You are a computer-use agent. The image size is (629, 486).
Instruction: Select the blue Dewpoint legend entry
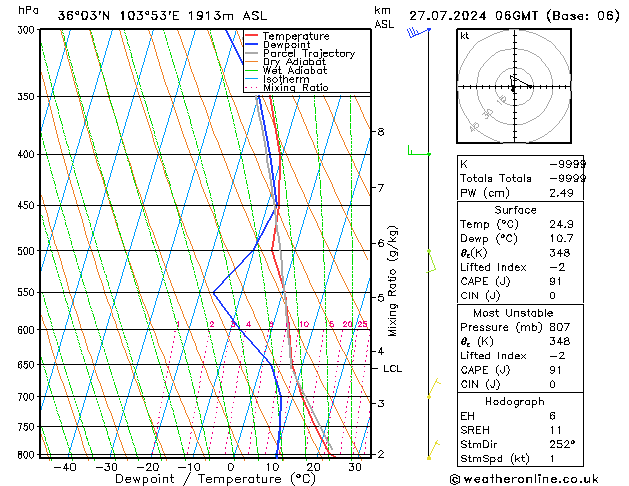coord(288,45)
